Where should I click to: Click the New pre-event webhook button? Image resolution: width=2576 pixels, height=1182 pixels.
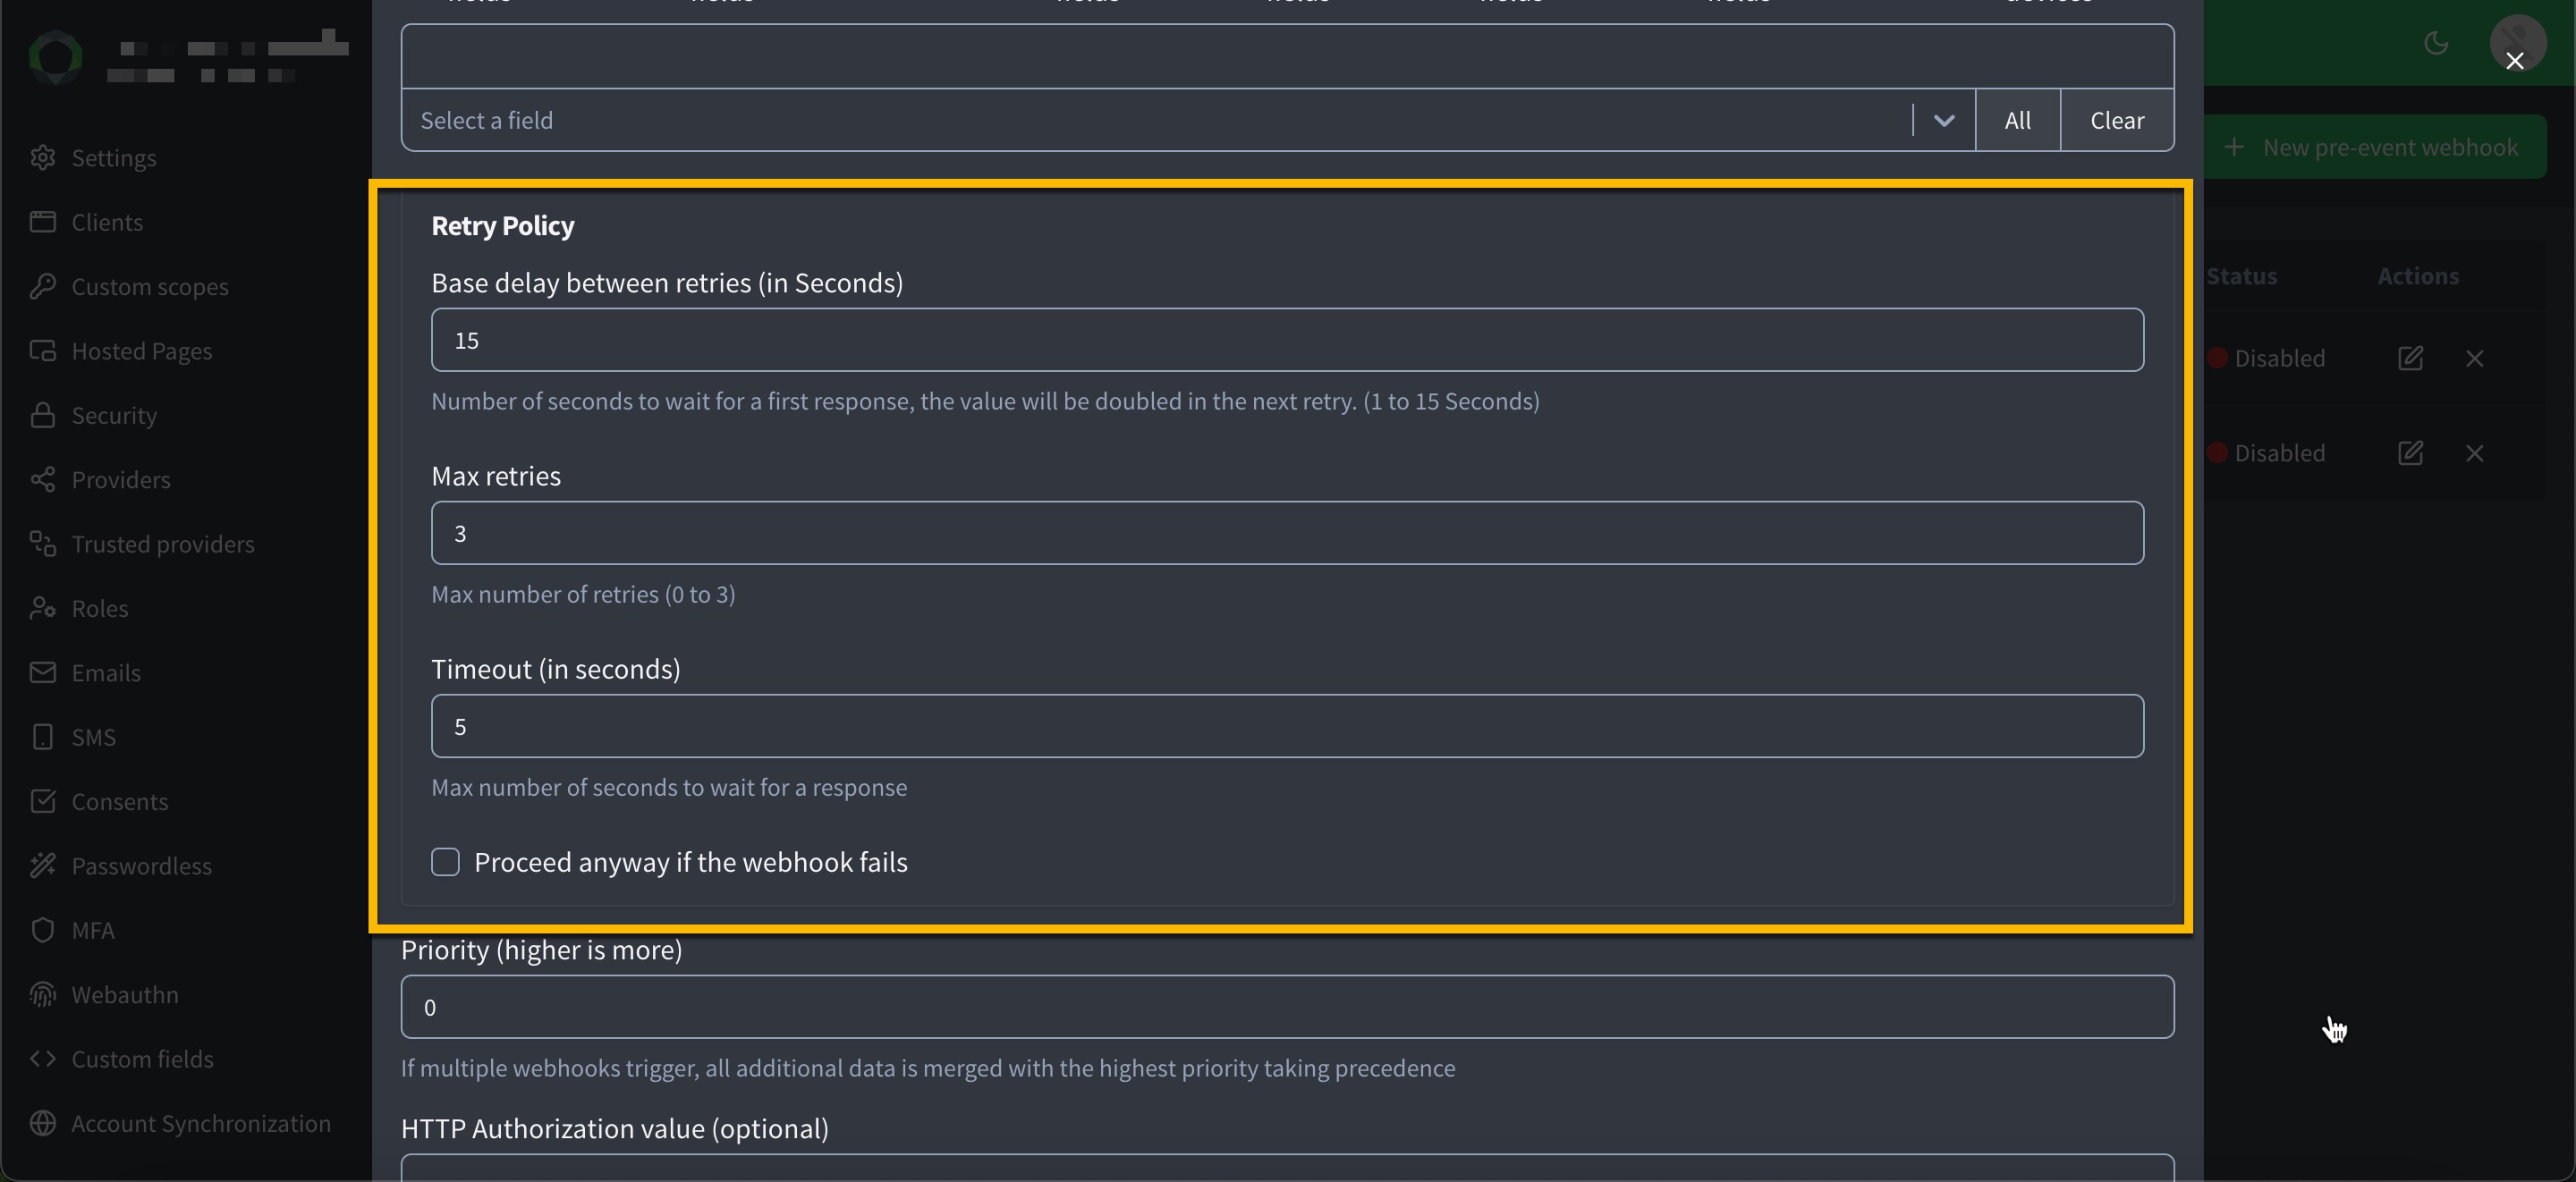click(2377, 146)
